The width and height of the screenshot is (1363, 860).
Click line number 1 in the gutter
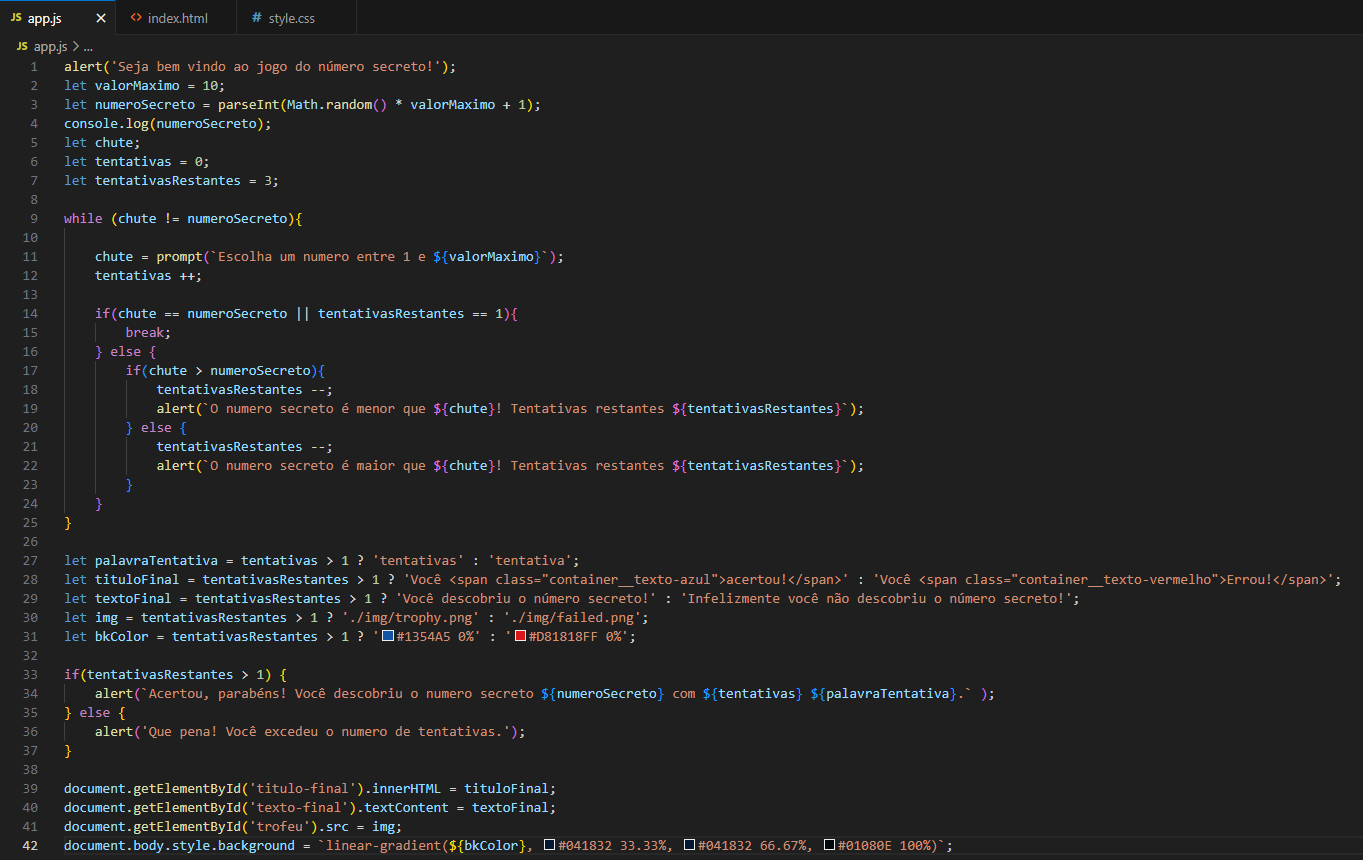[x=34, y=67]
